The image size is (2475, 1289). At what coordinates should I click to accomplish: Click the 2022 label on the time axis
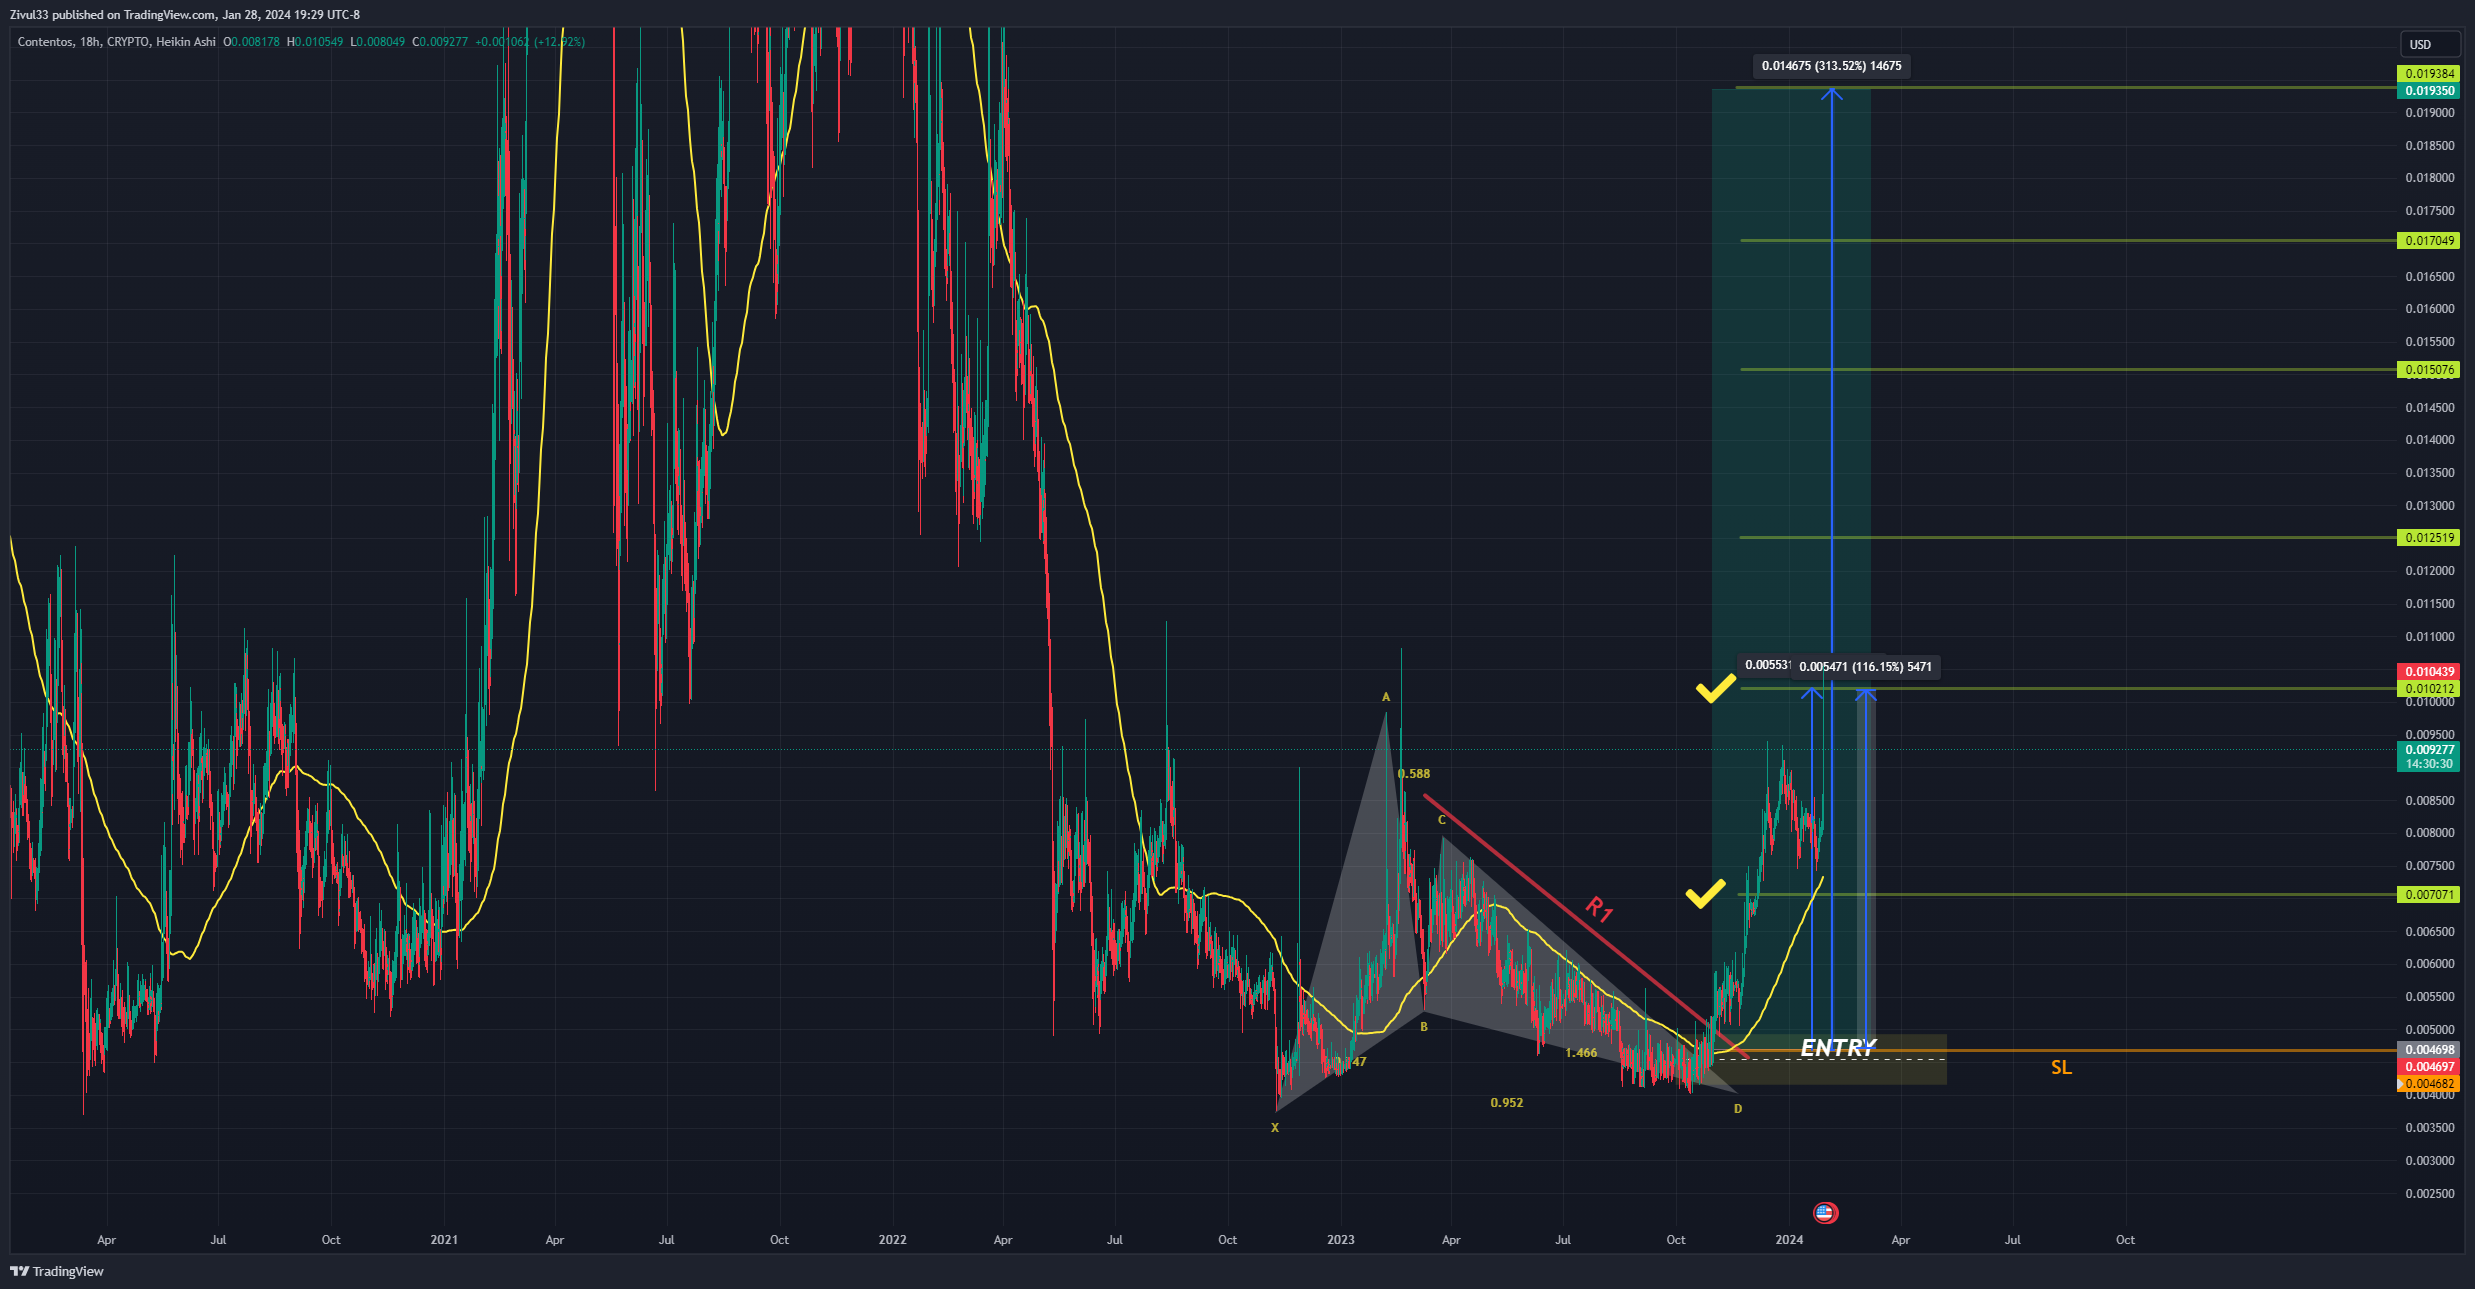tap(893, 1240)
